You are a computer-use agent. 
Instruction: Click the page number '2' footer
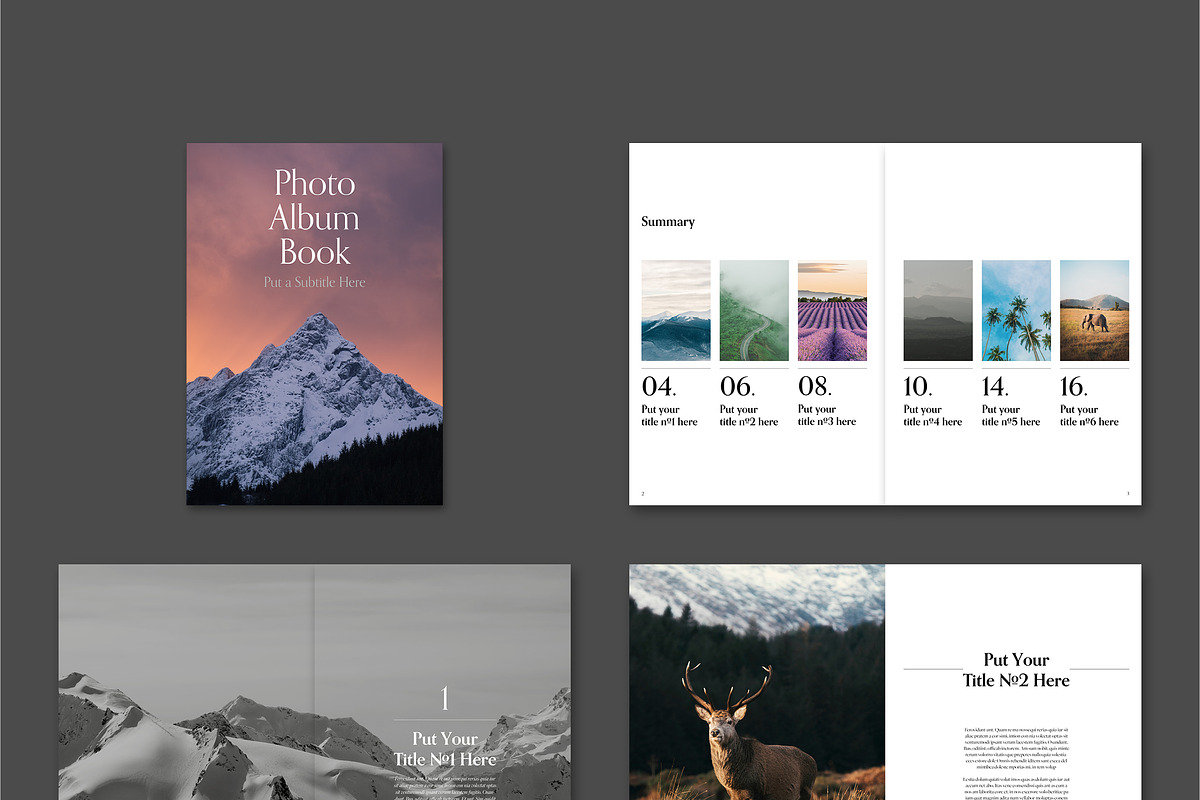pyautogui.click(x=643, y=494)
